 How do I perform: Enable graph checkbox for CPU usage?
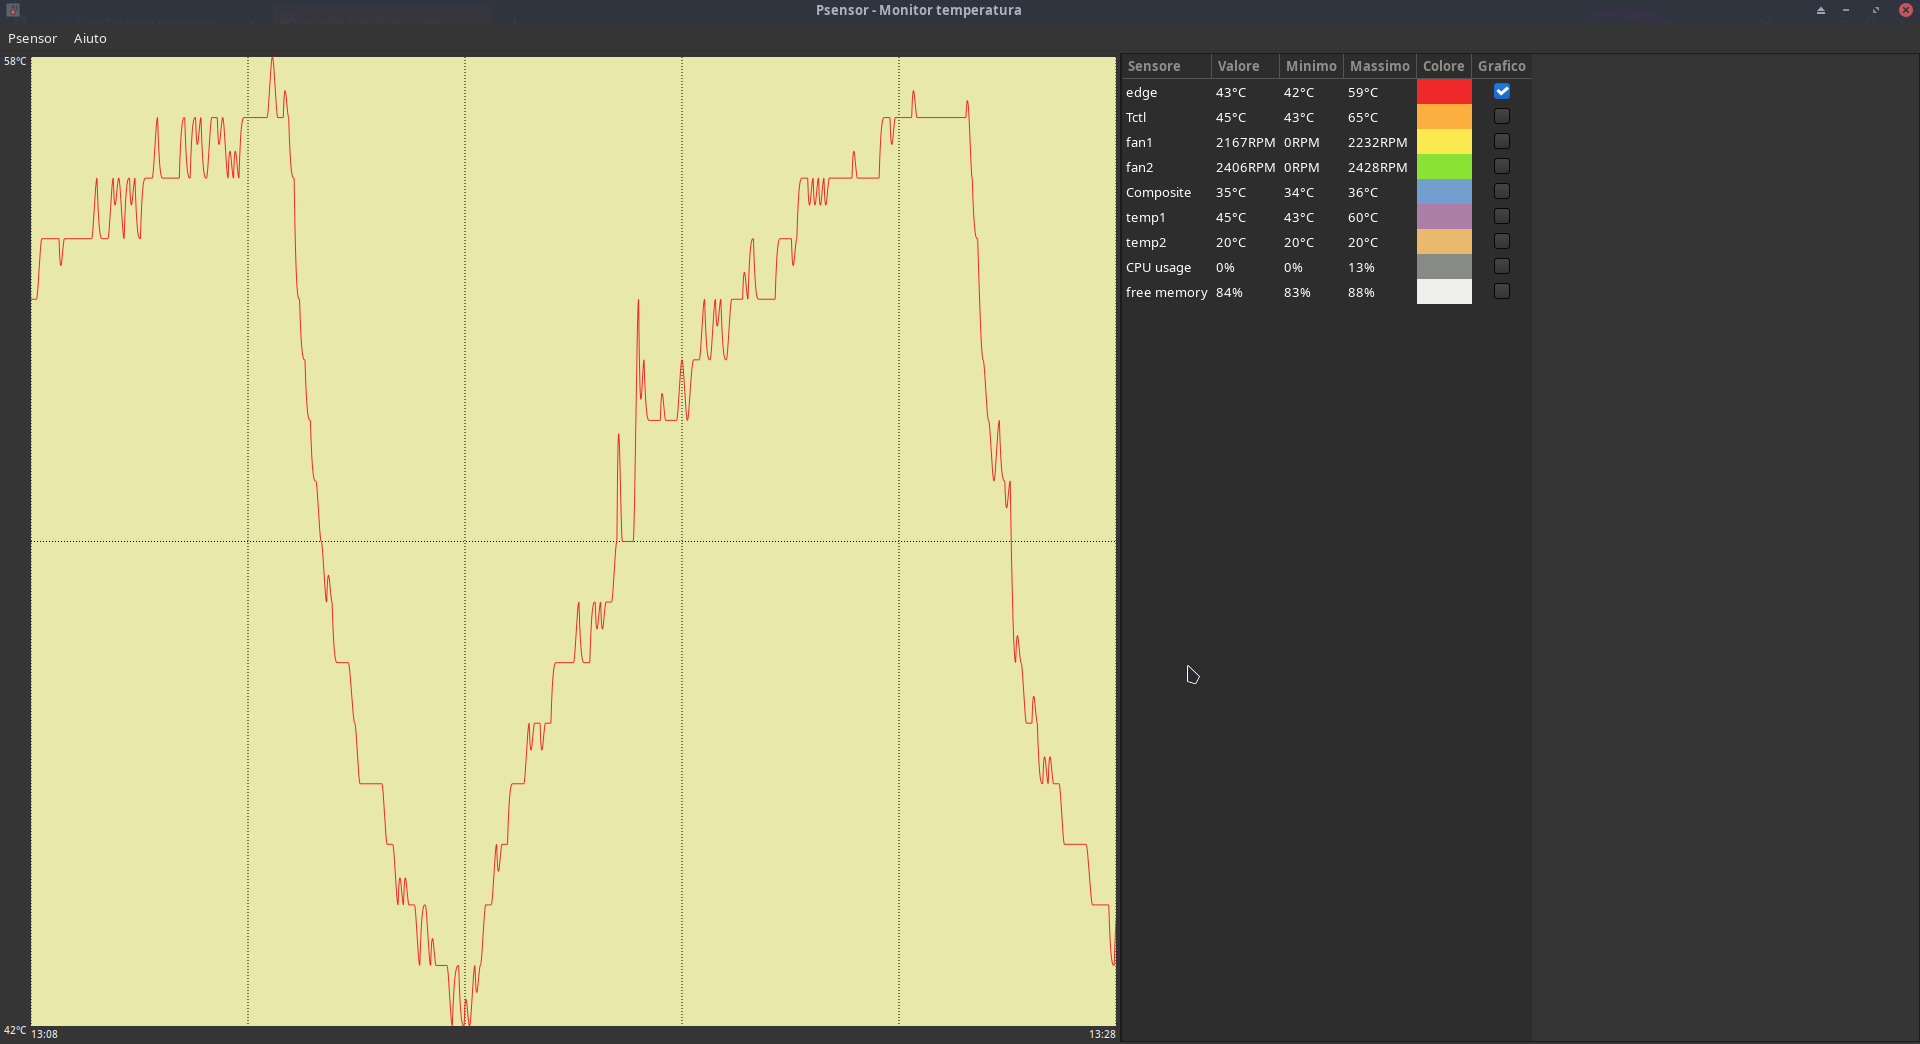1501,266
